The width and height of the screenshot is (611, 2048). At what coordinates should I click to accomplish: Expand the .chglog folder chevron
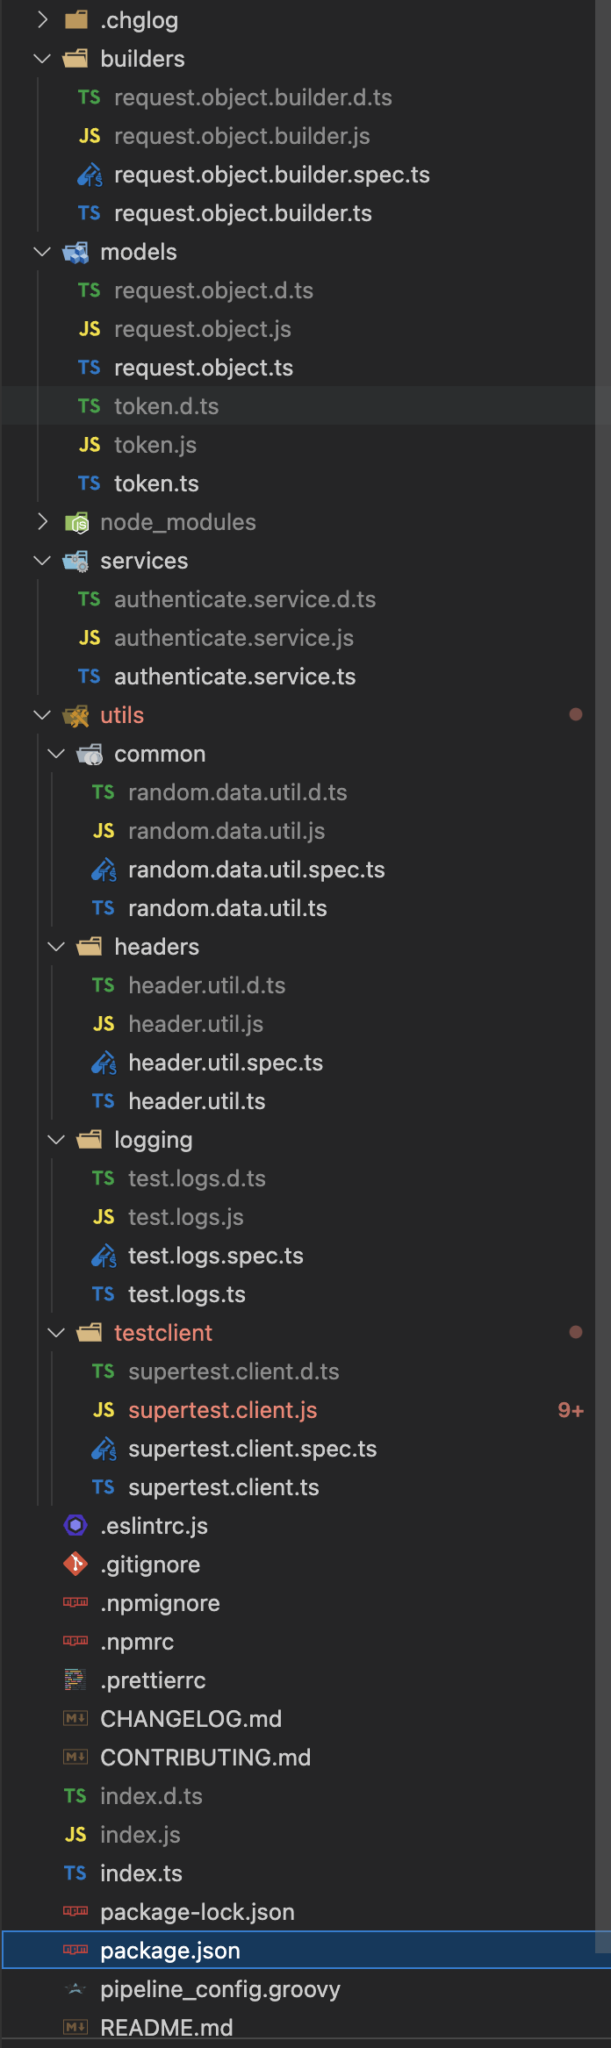coord(42,20)
